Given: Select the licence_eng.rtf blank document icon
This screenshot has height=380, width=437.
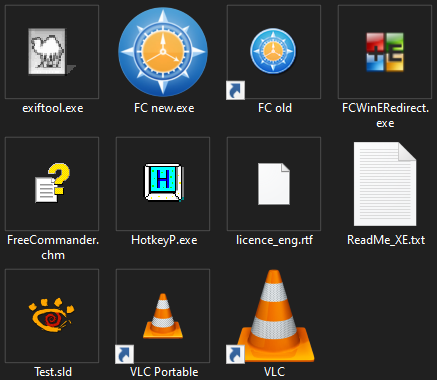Looking at the screenshot, I should [274, 184].
